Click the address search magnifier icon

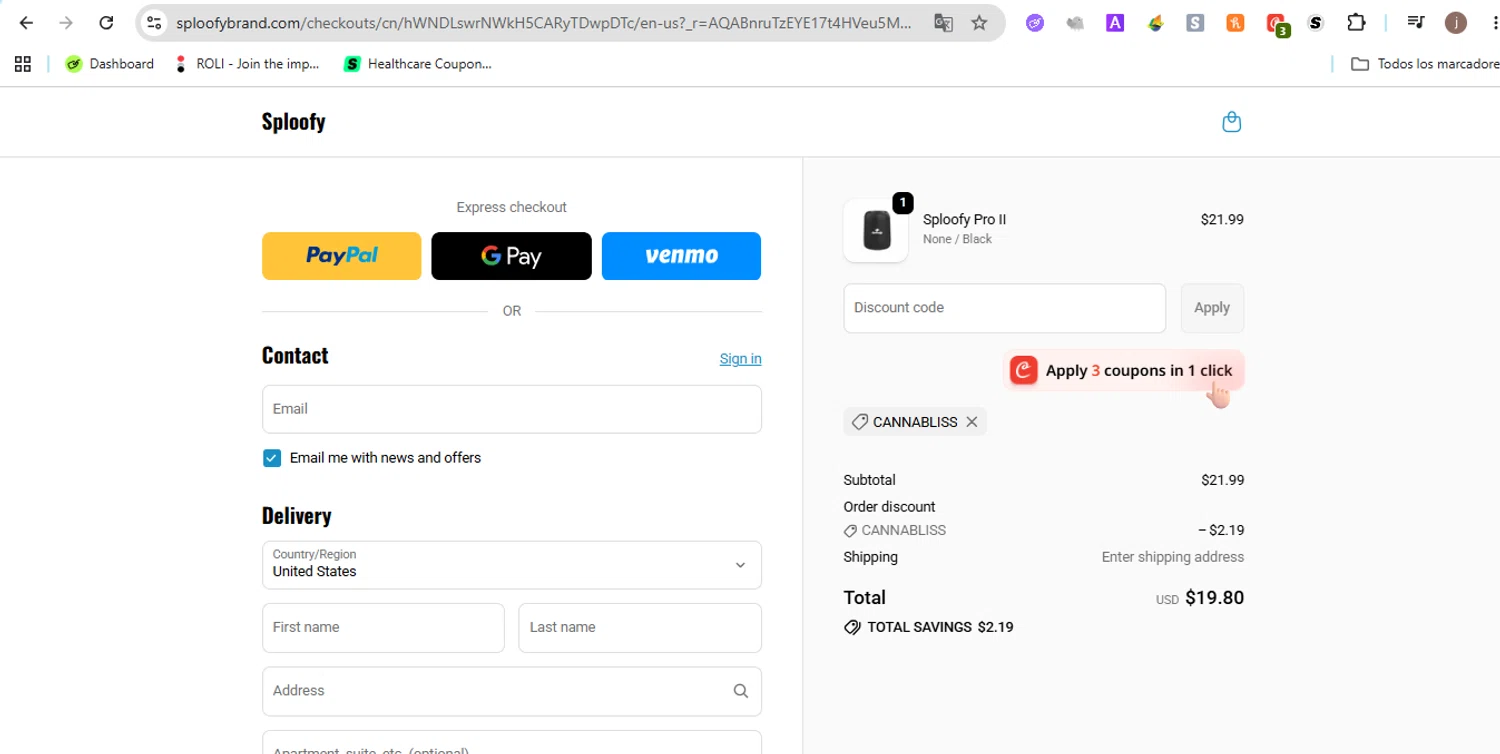[x=740, y=691]
